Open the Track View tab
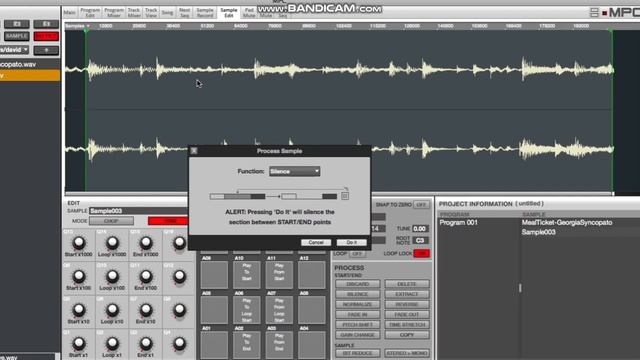This screenshot has height=360, width=640. click(x=151, y=13)
